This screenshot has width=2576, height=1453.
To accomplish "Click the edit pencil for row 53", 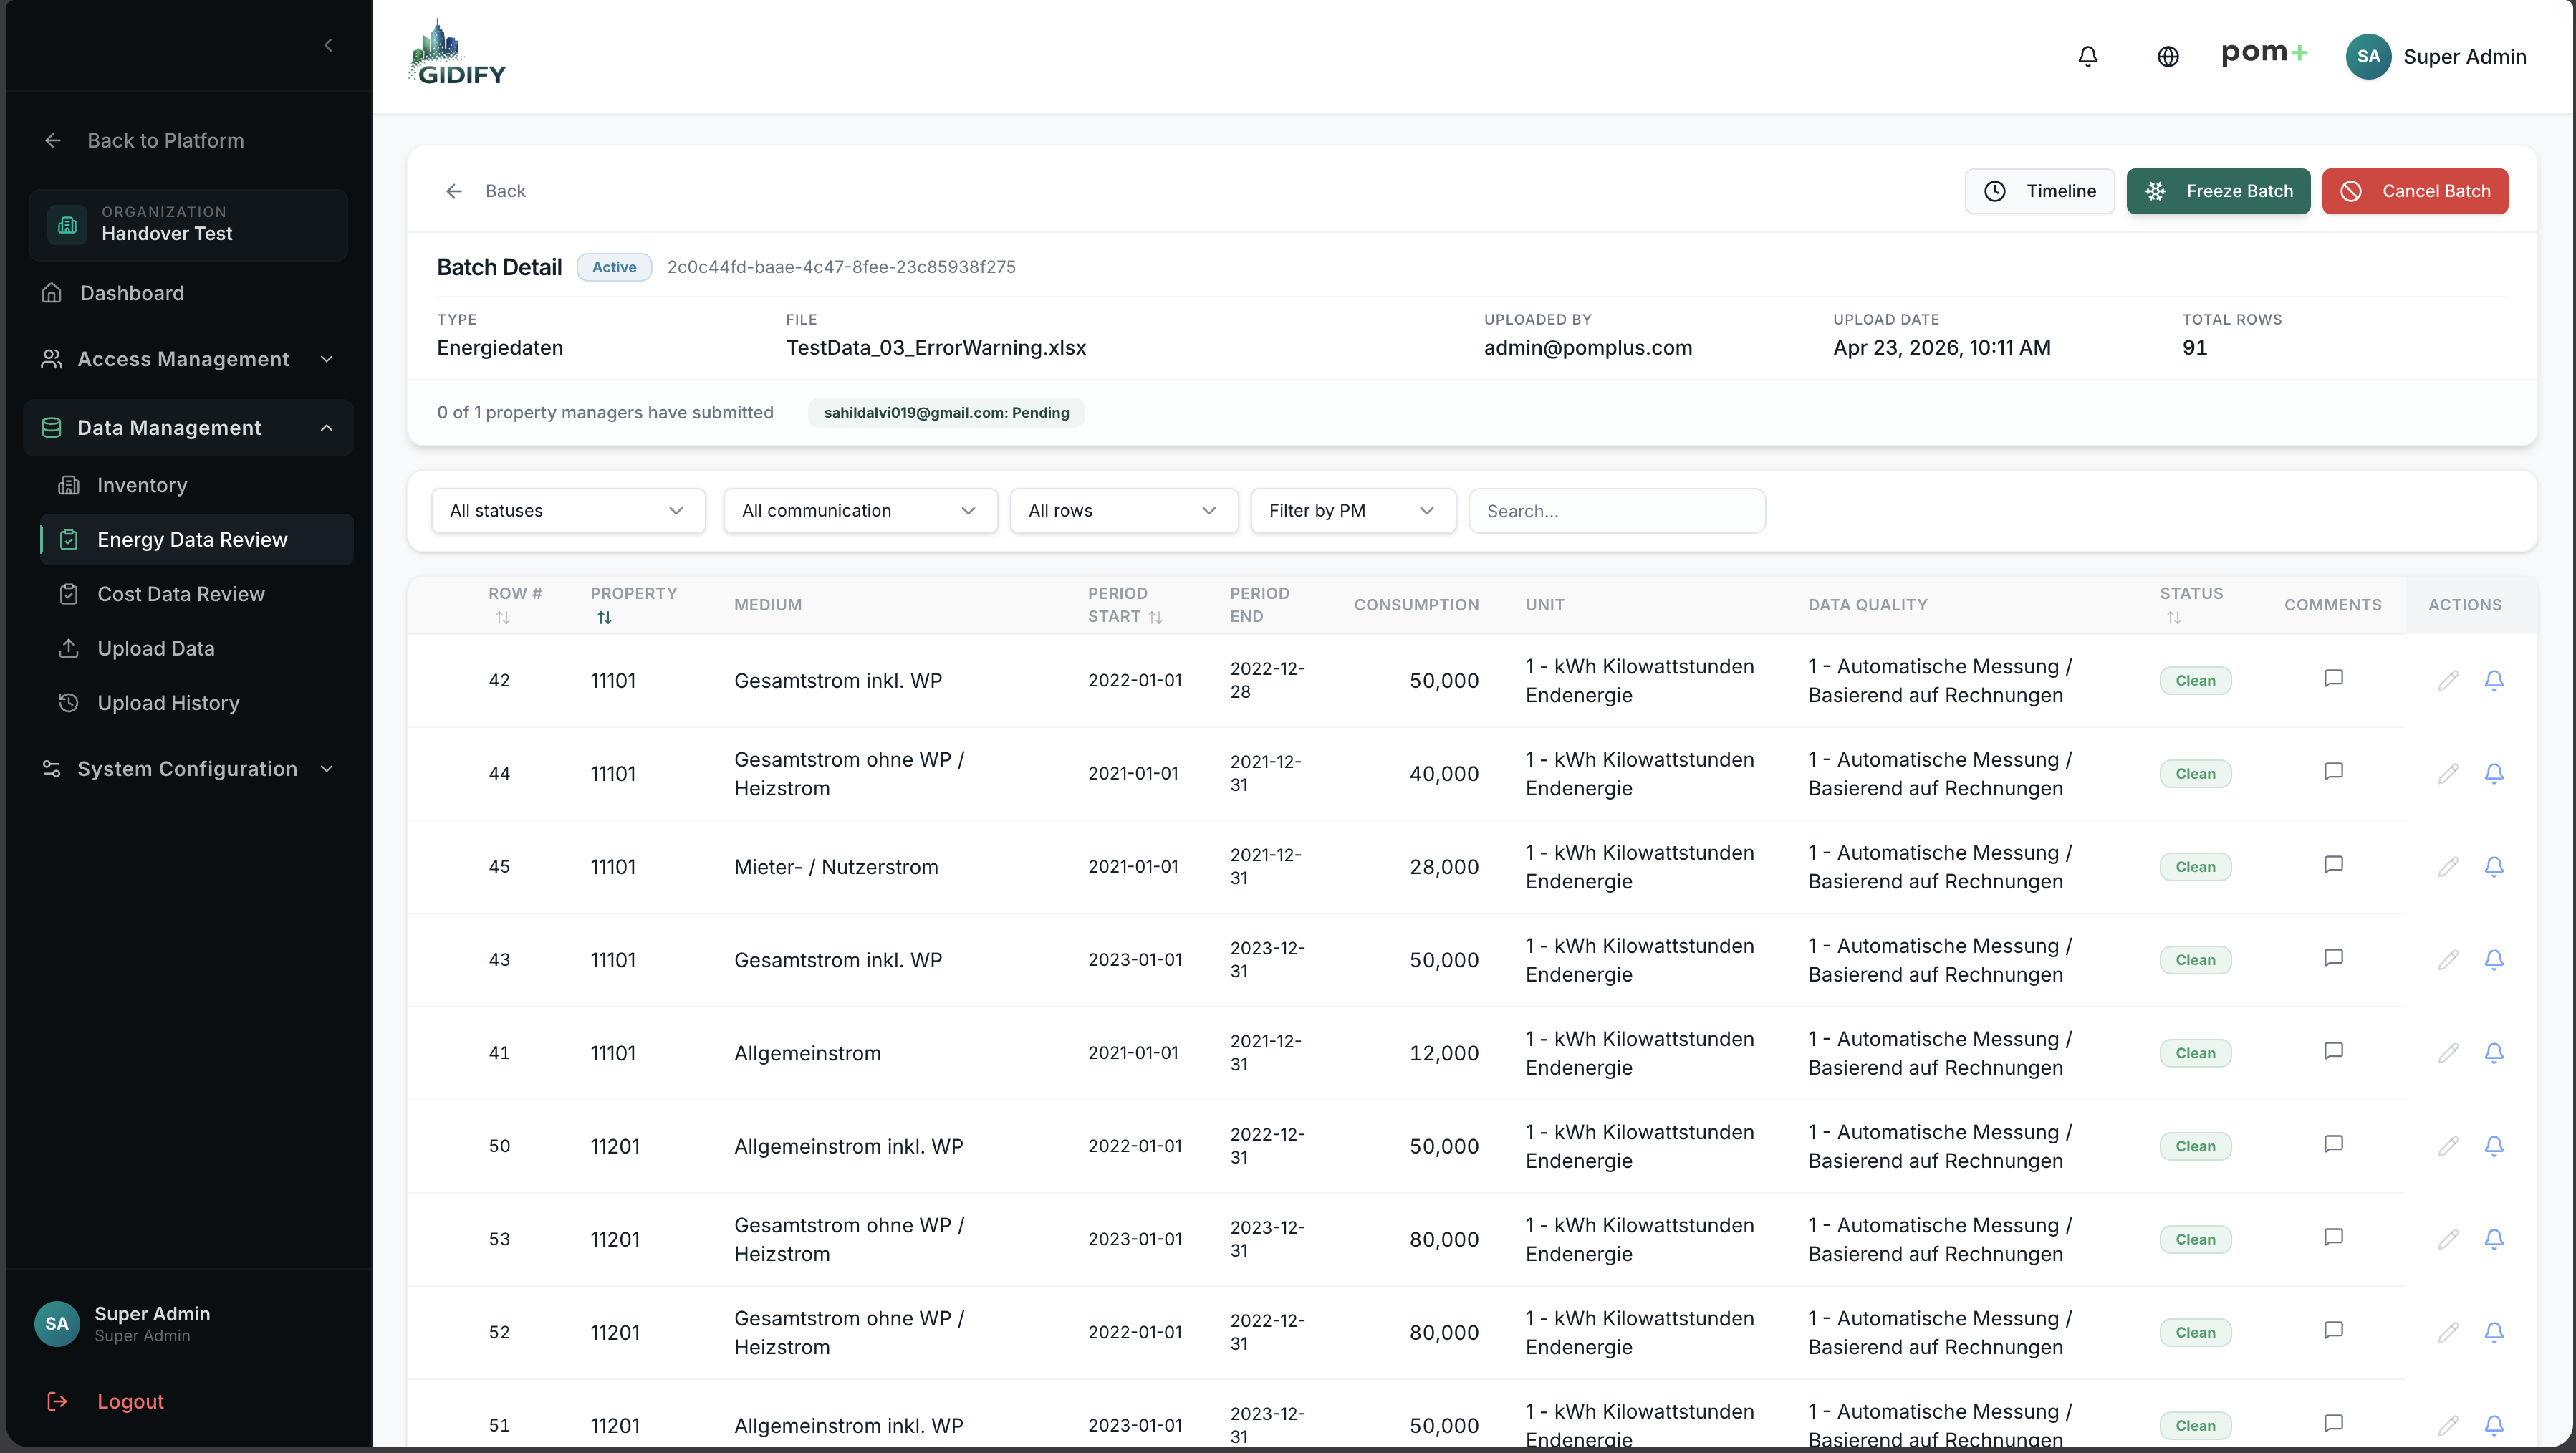I will coord(2447,1239).
